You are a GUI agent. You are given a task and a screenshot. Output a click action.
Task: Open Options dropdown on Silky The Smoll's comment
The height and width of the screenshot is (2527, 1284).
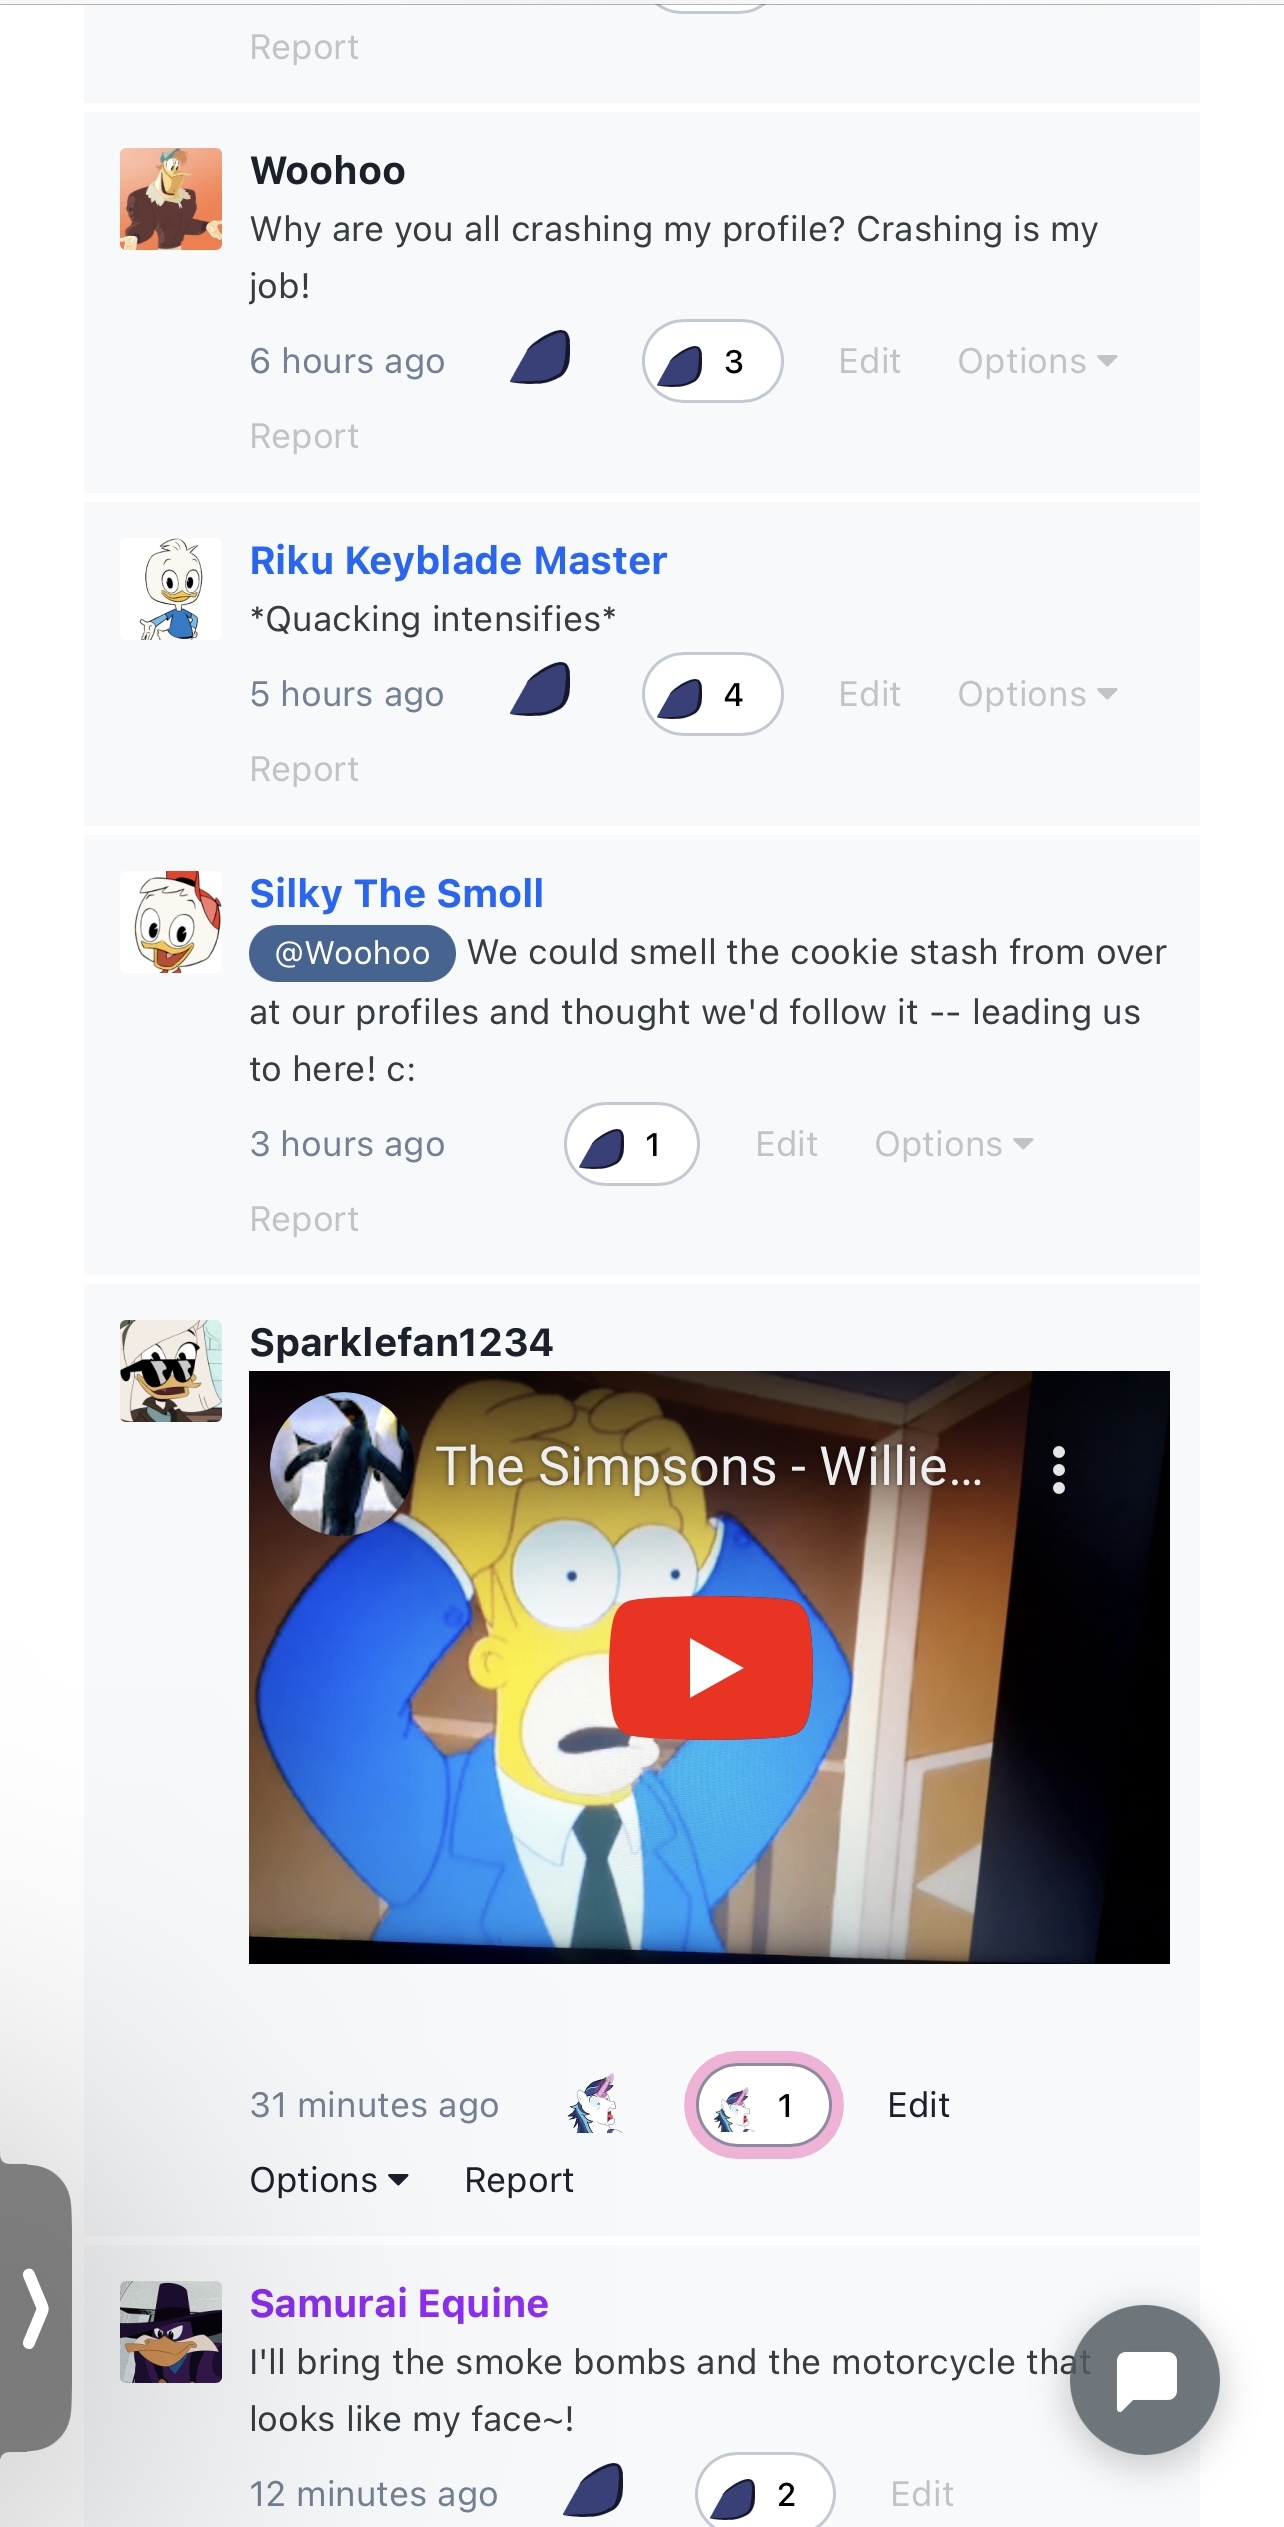[x=954, y=1144]
